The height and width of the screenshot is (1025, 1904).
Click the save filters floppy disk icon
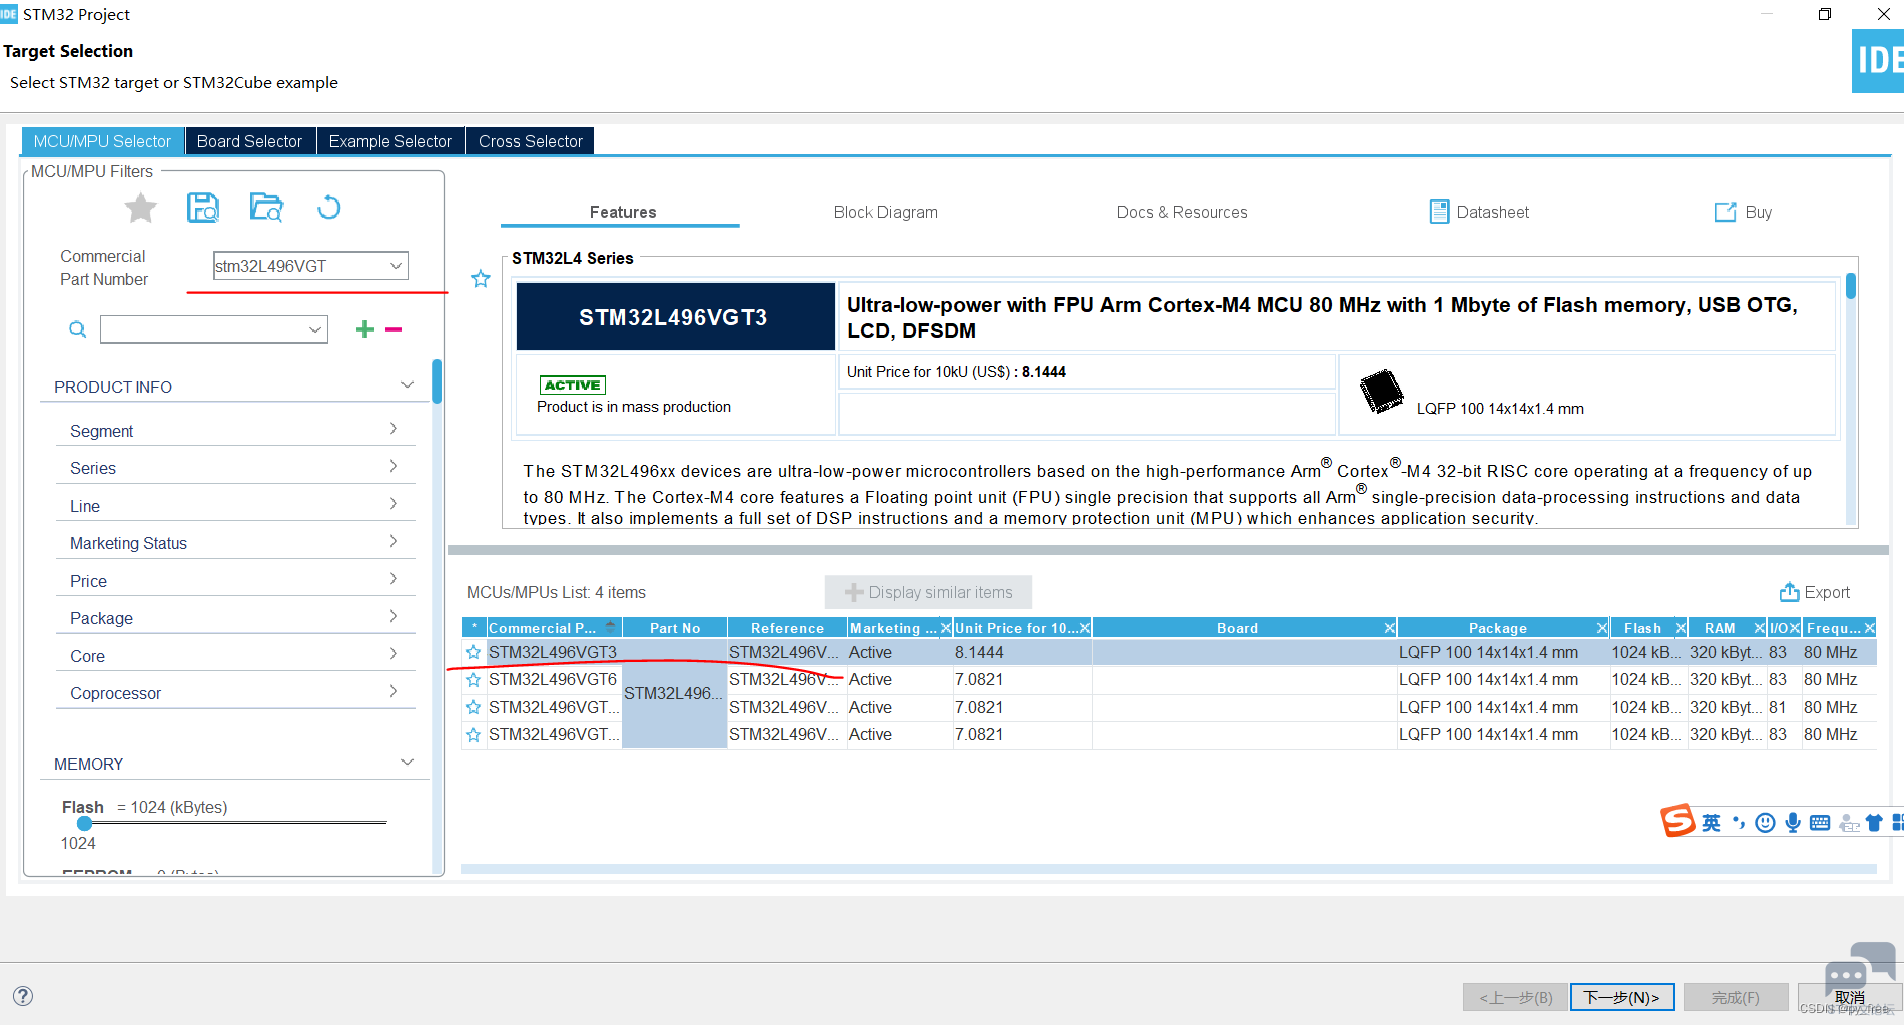pos(203,208)
